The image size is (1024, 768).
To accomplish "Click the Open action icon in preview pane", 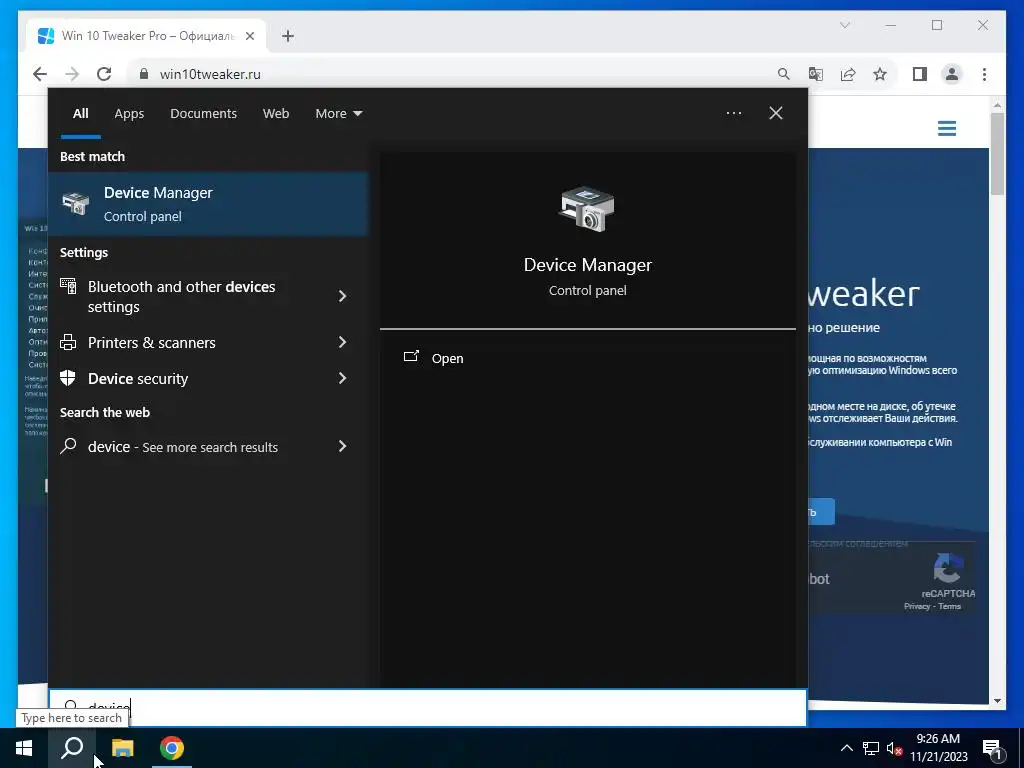I will coord(411,357).
